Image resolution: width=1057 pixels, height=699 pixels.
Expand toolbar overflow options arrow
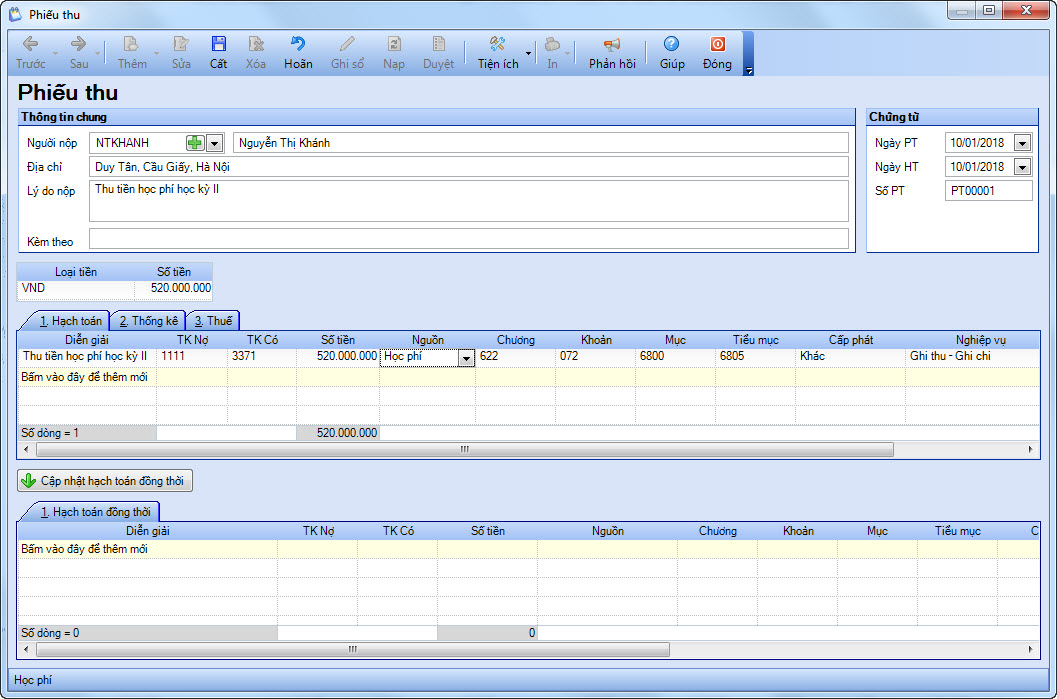coord(748,70)
